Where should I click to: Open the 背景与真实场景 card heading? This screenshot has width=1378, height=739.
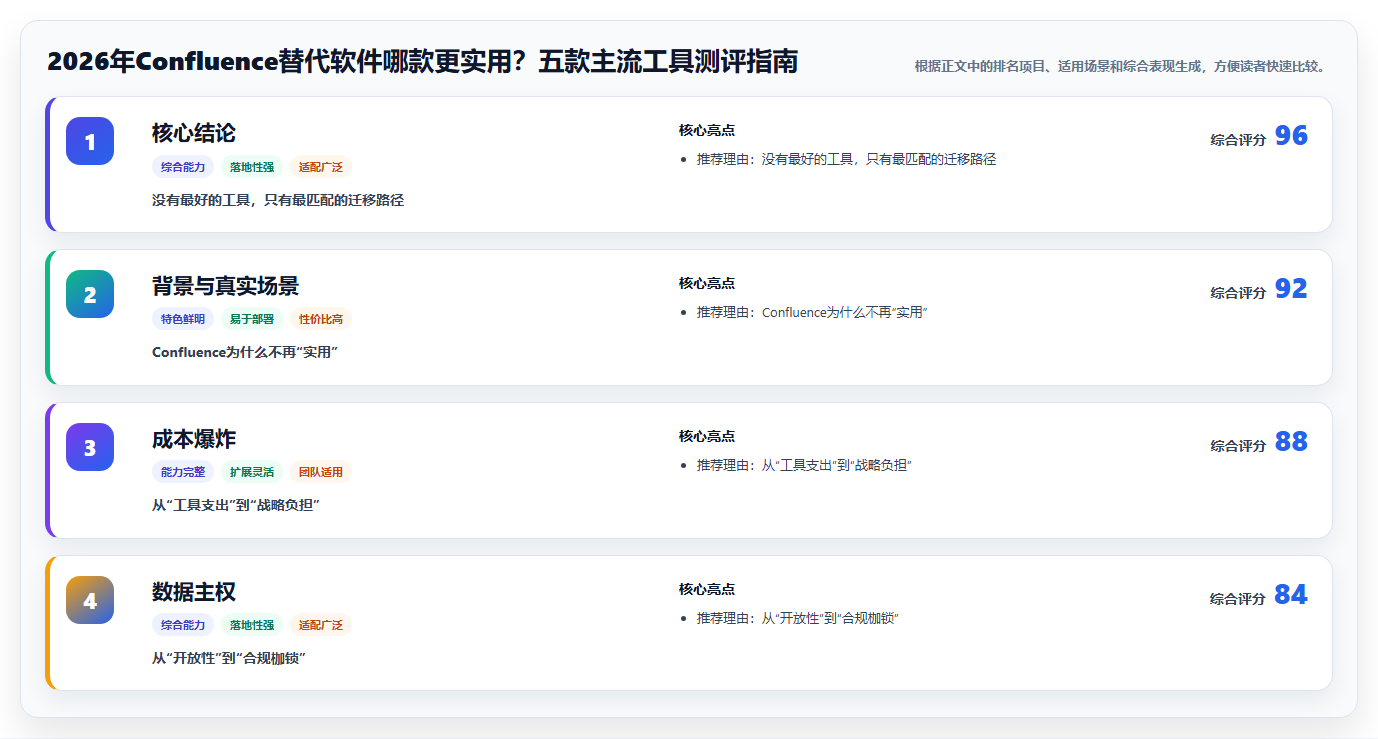225,286
